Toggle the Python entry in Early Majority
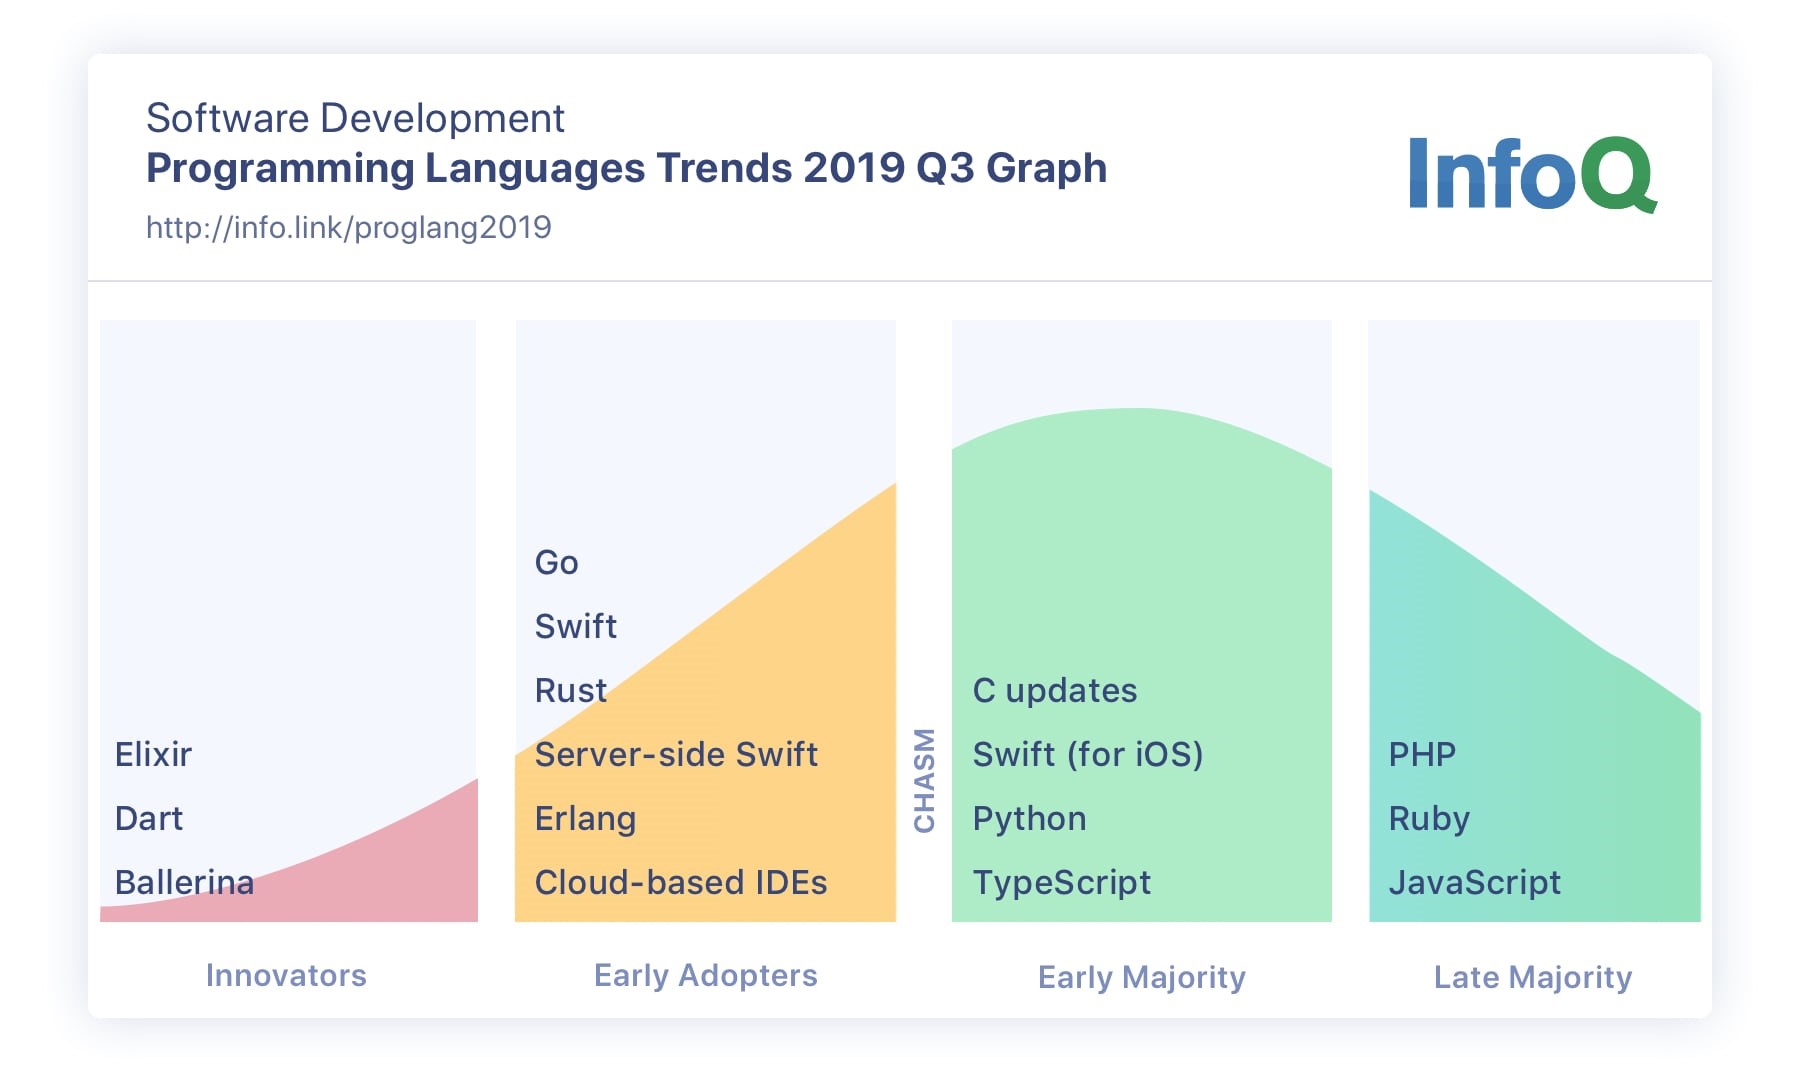 pos(1029,818)
